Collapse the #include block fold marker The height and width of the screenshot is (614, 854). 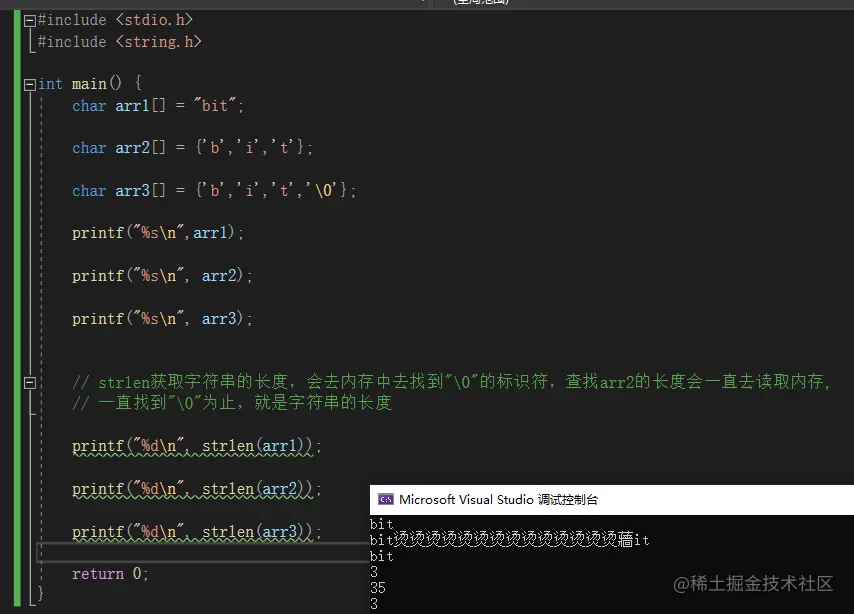[x=30, y=21]
